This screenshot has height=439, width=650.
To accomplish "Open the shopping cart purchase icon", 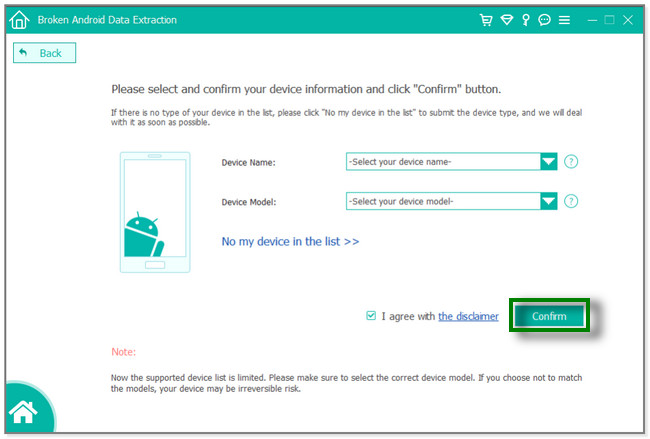I will click(x=486, y=19).
